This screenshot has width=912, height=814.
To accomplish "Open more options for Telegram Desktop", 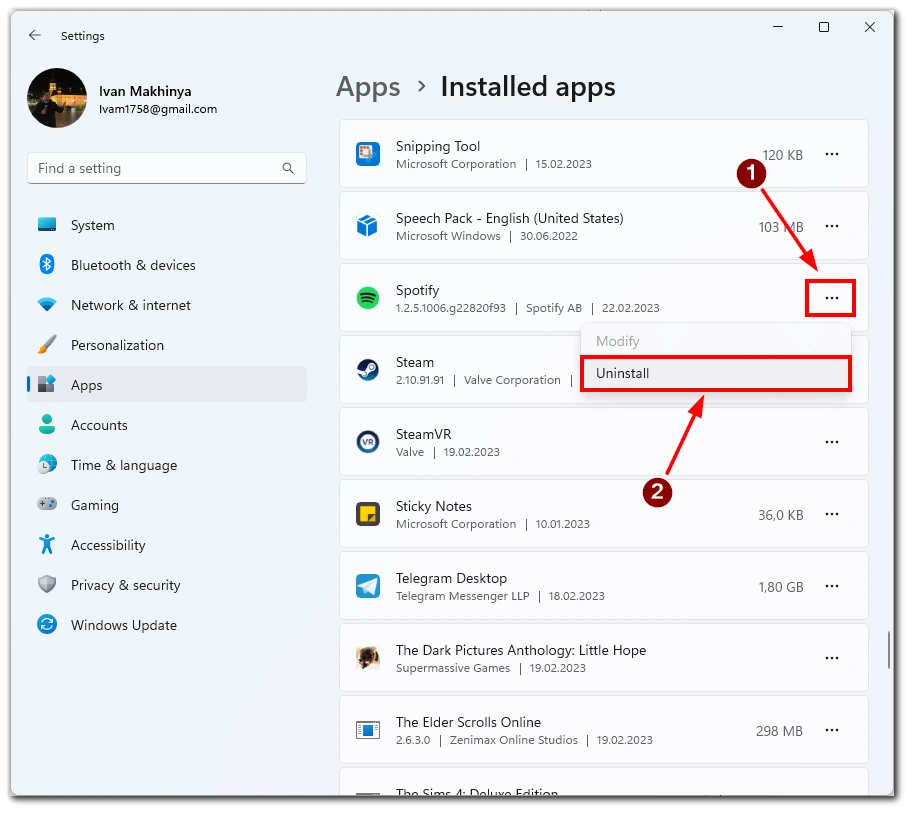I will (833, 587).
